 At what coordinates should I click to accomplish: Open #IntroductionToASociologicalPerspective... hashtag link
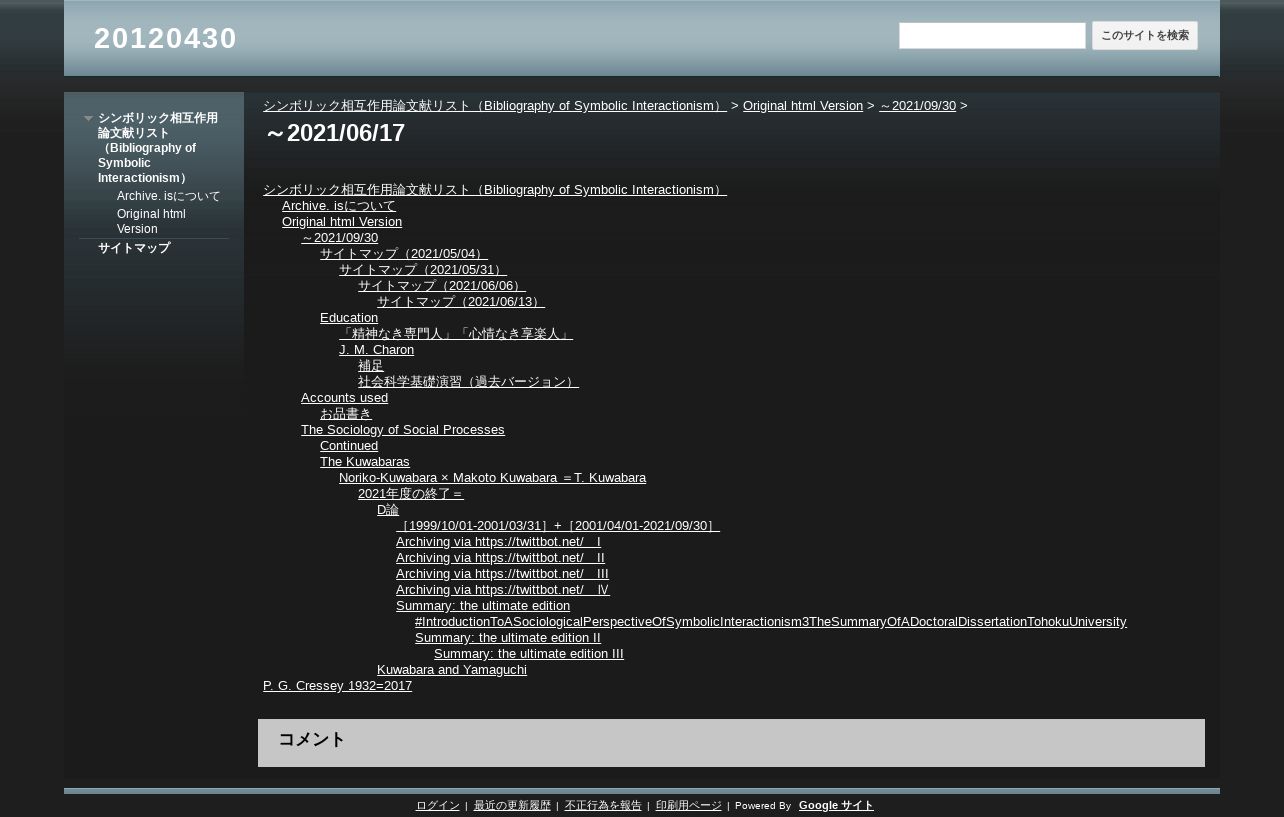pyautogui.click(x=771, y=622)
